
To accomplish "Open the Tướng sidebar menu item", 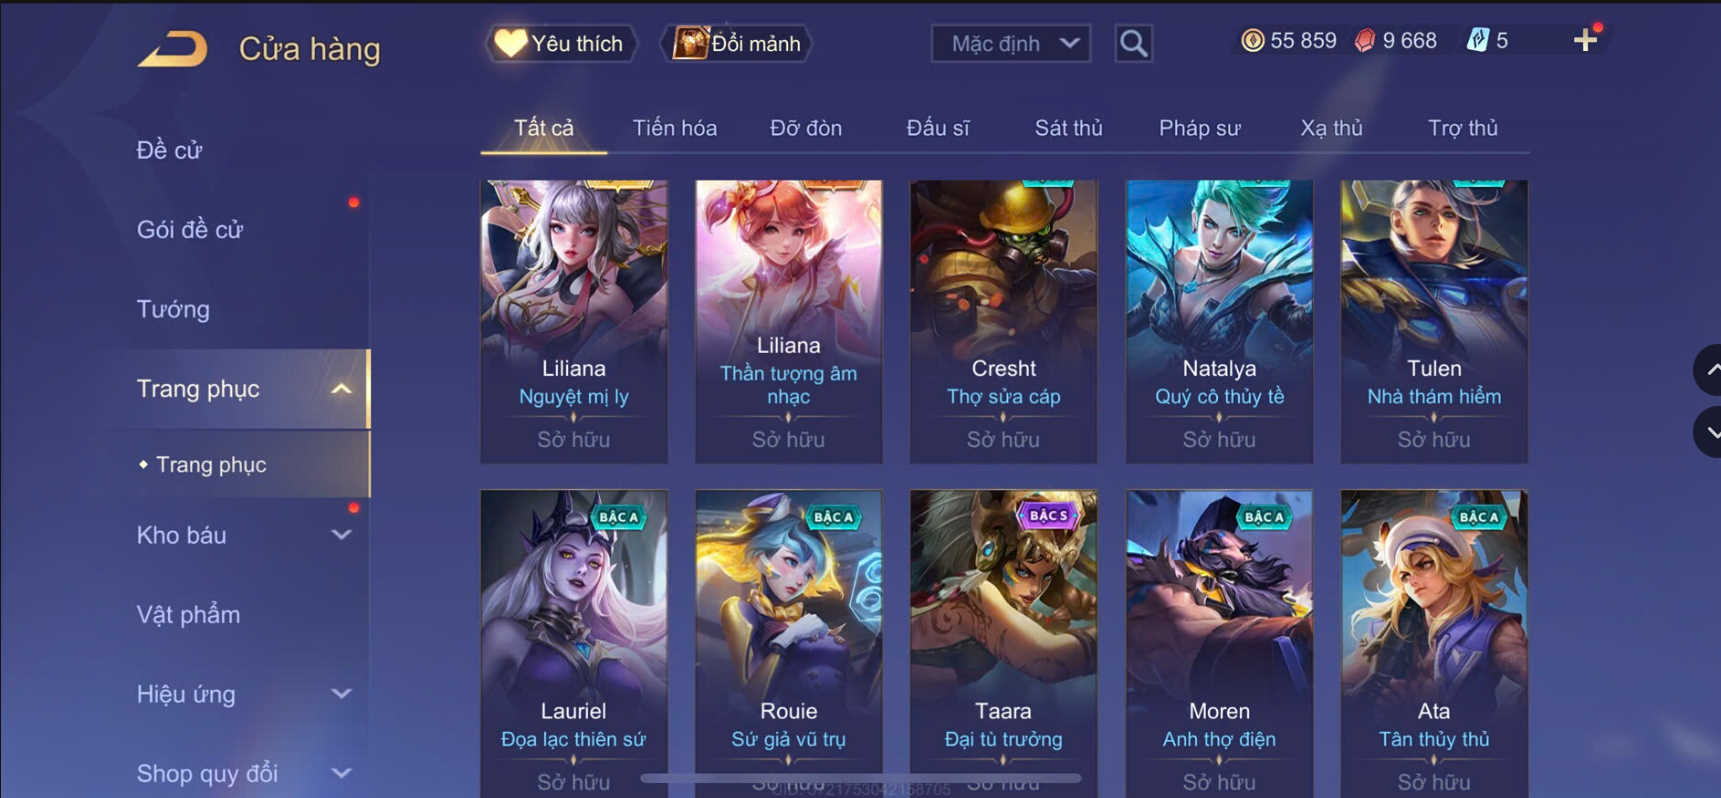I will 173,309.
